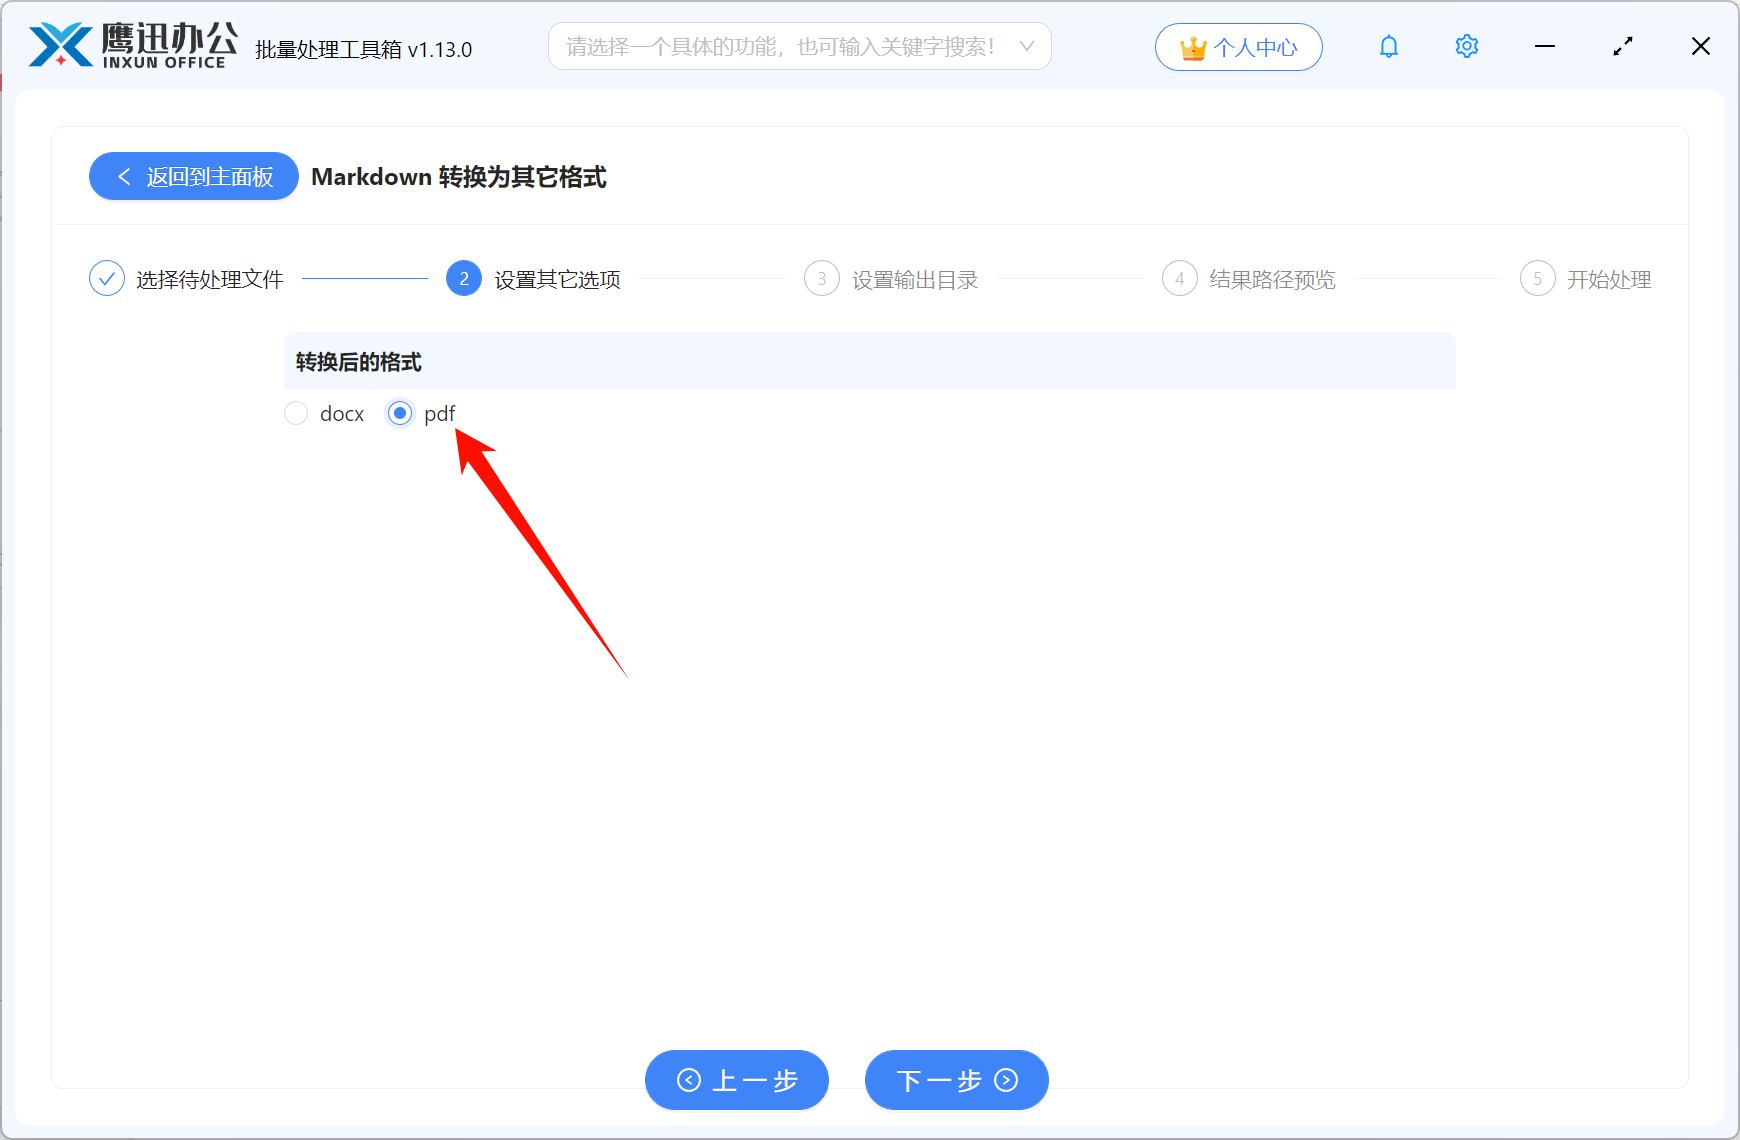The image size is (1740, 1140).
Task: Click the back arrow inside 返回到主面板 button
Action: (124, 176)
